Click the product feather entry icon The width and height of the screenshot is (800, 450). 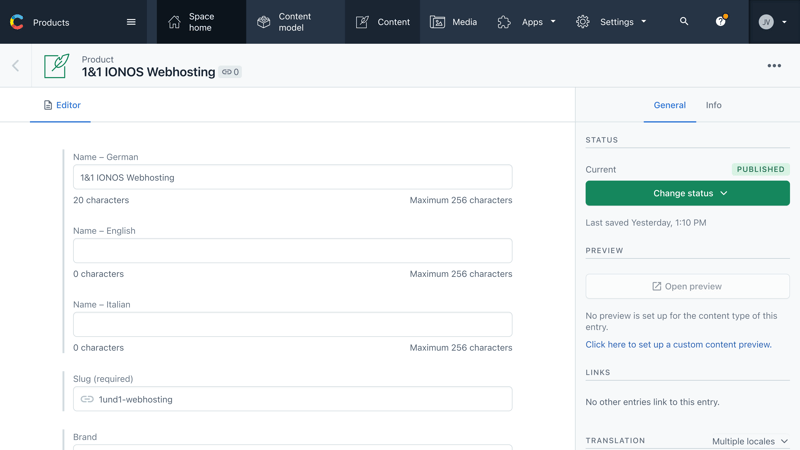coord(57,66)
